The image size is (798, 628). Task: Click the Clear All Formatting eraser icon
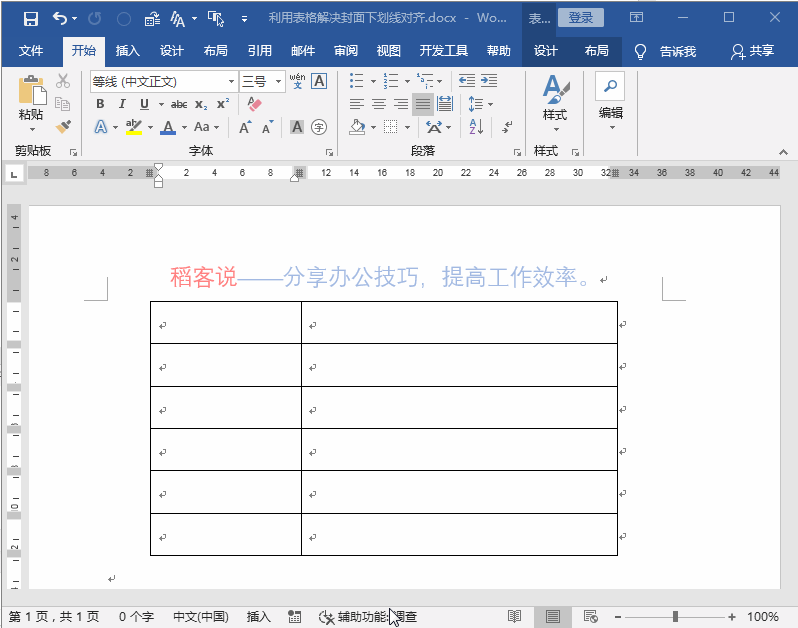coord(254,104)
